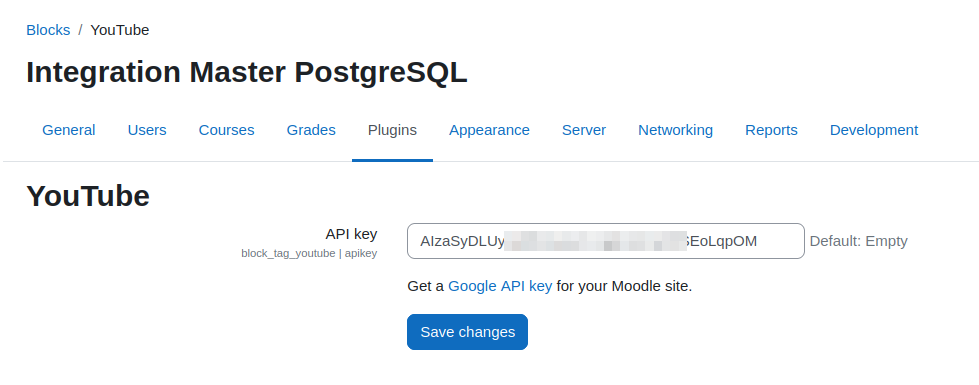979x385 pixels.
Task: Follow the Google API key link
Action: [500, 286]
